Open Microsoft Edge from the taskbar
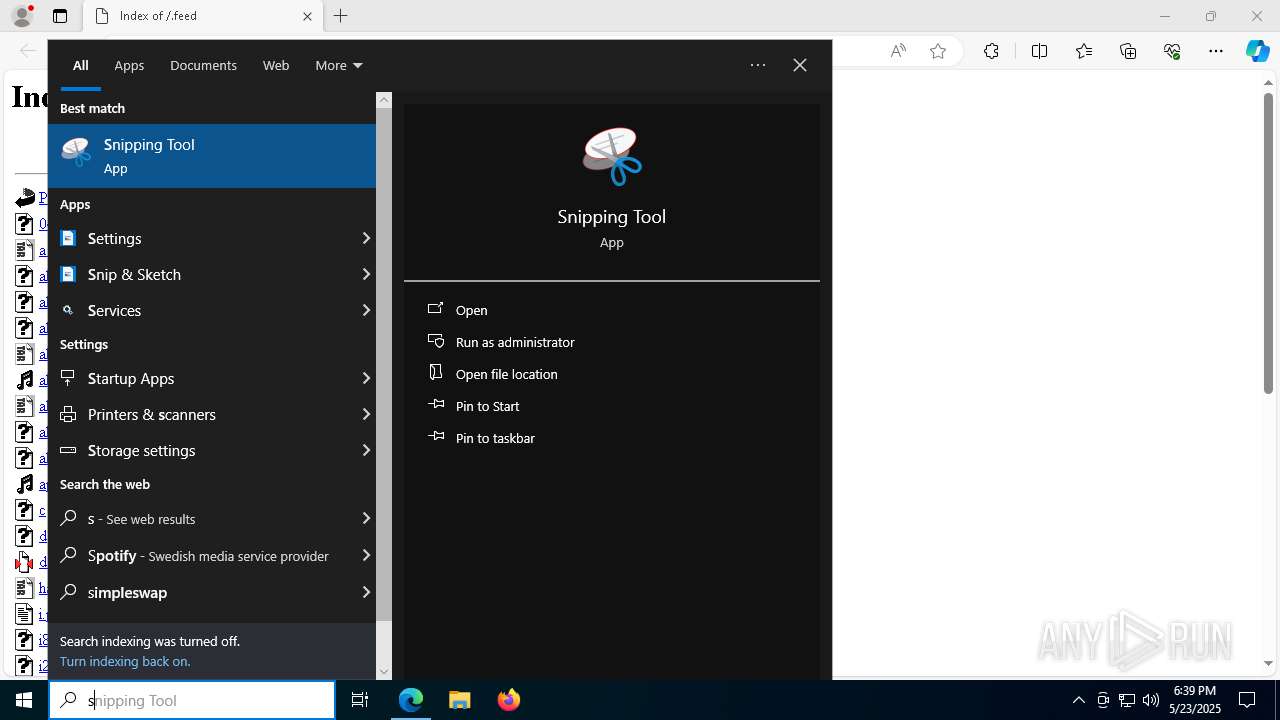The width and height of the screenshot is (1280, 720). point(411,700)
